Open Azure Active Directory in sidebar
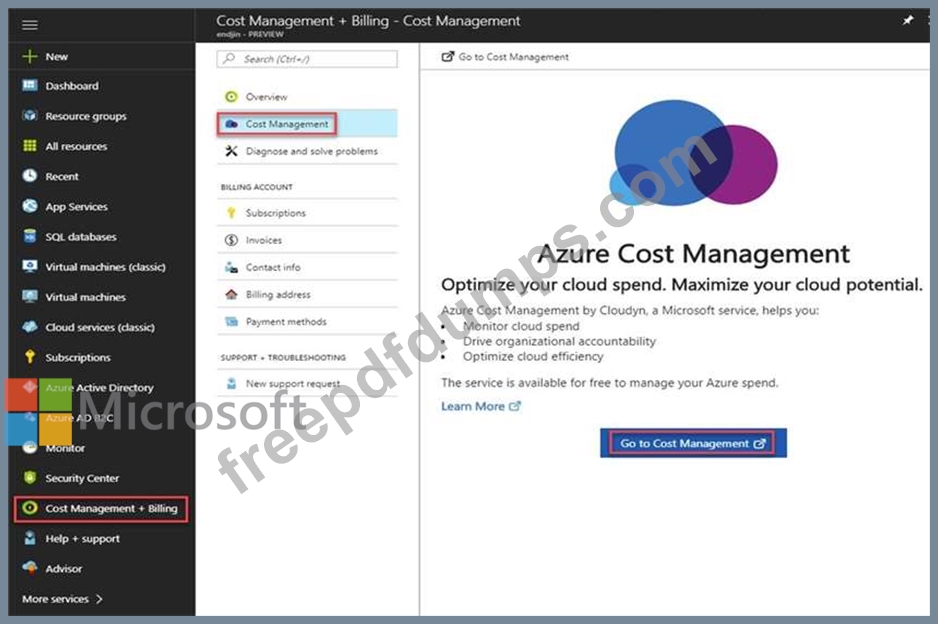Screen dimensions: 938x624 (102, 387)
